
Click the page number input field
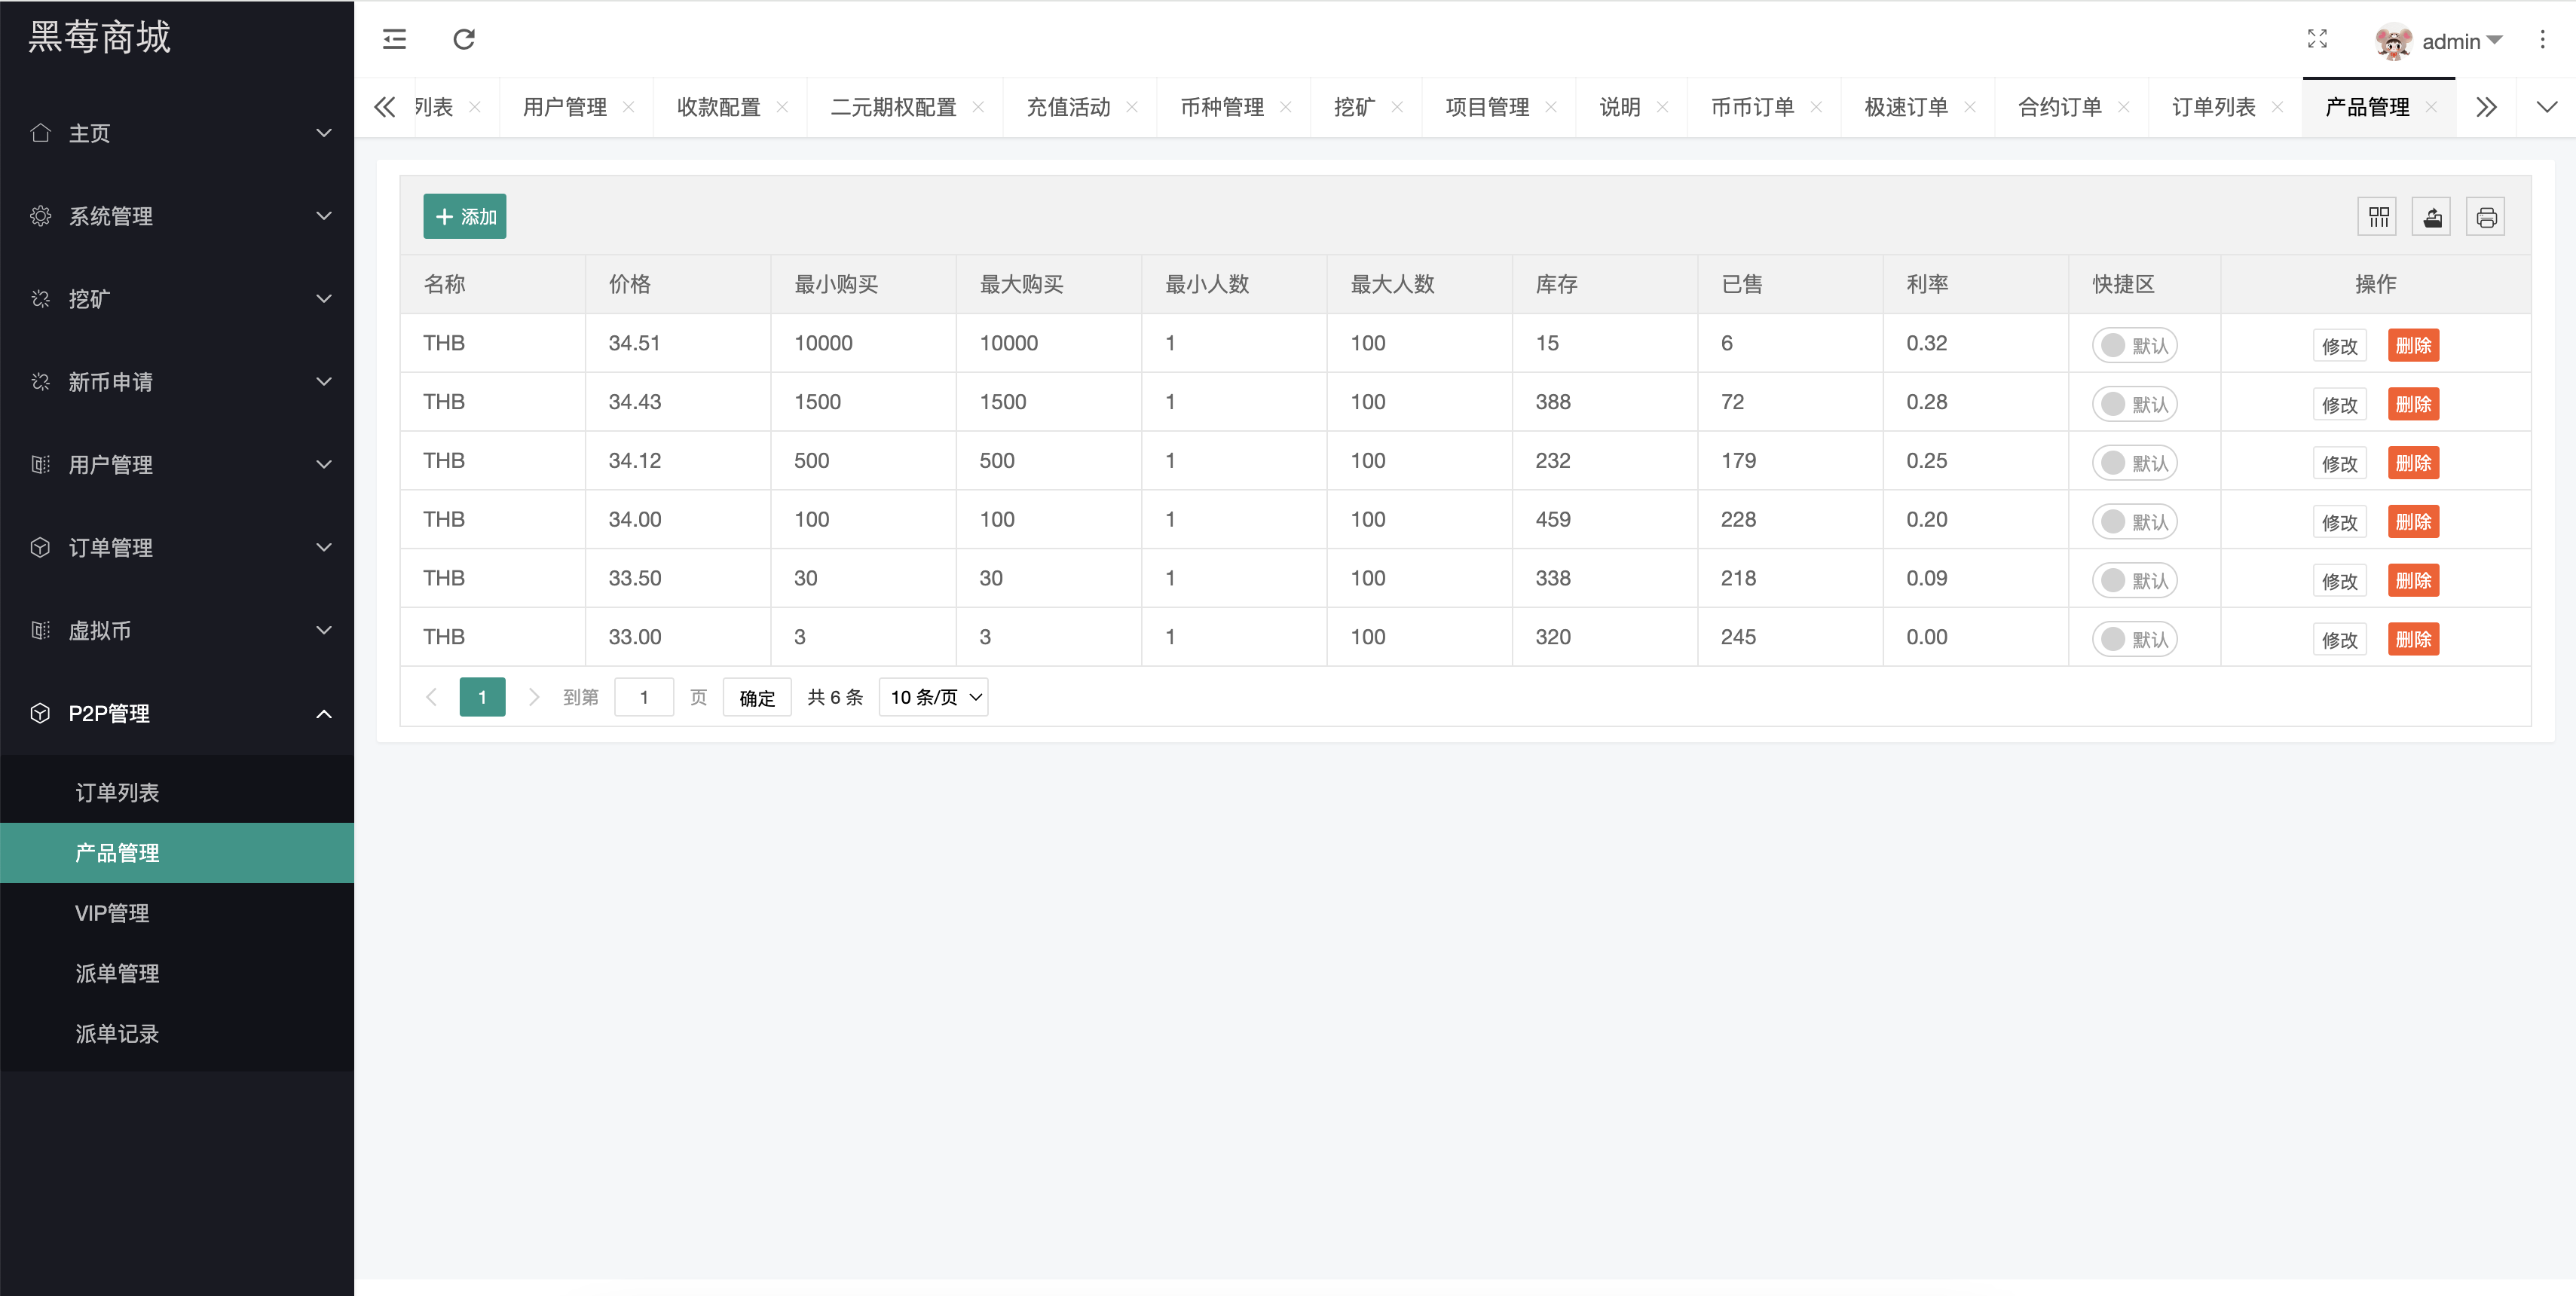644,697
